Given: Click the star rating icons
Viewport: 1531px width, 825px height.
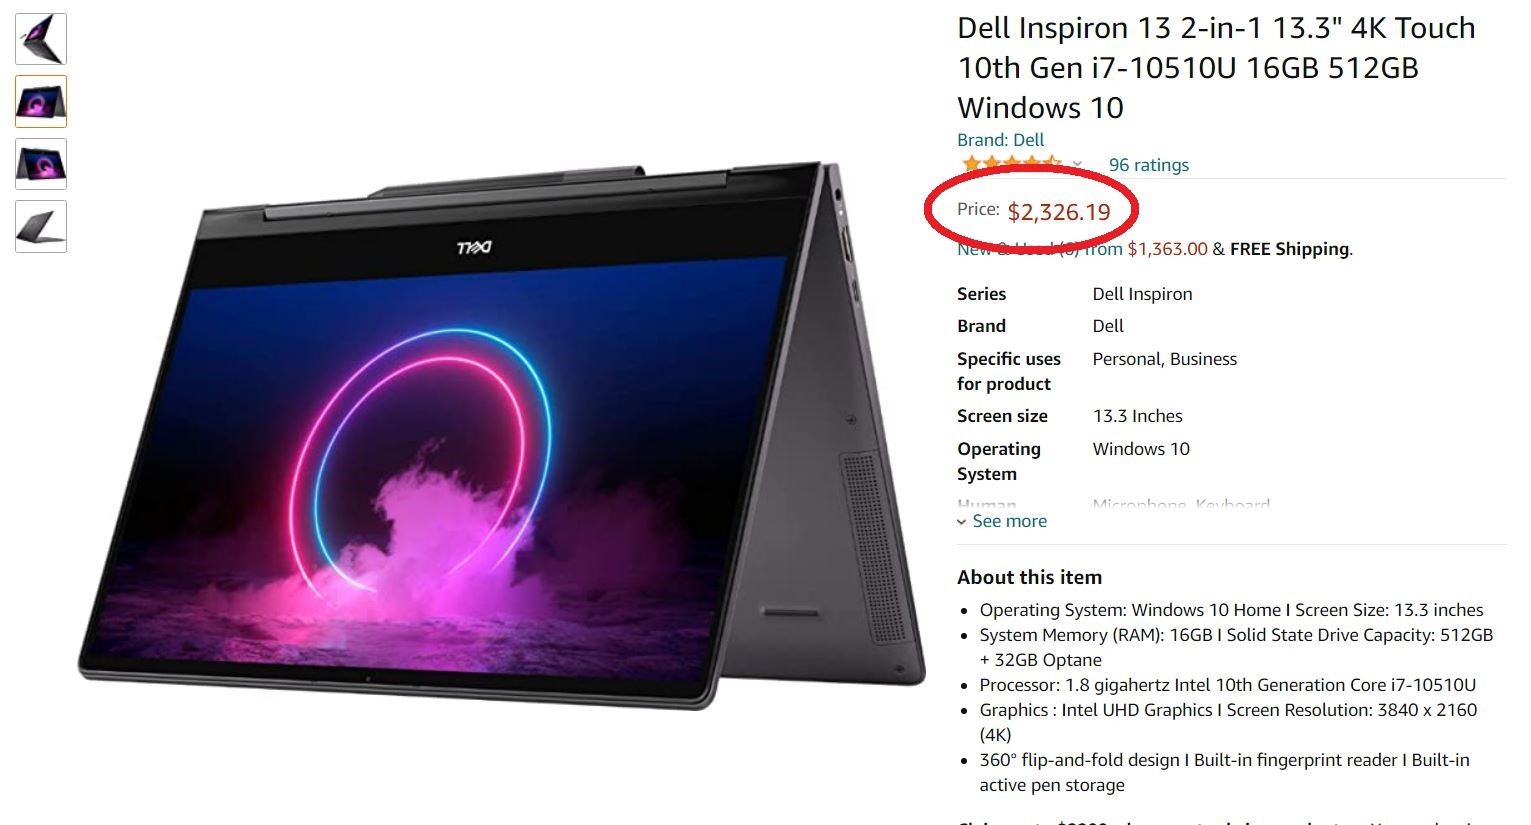Looking at the screenshot, I should [1011, 164].
